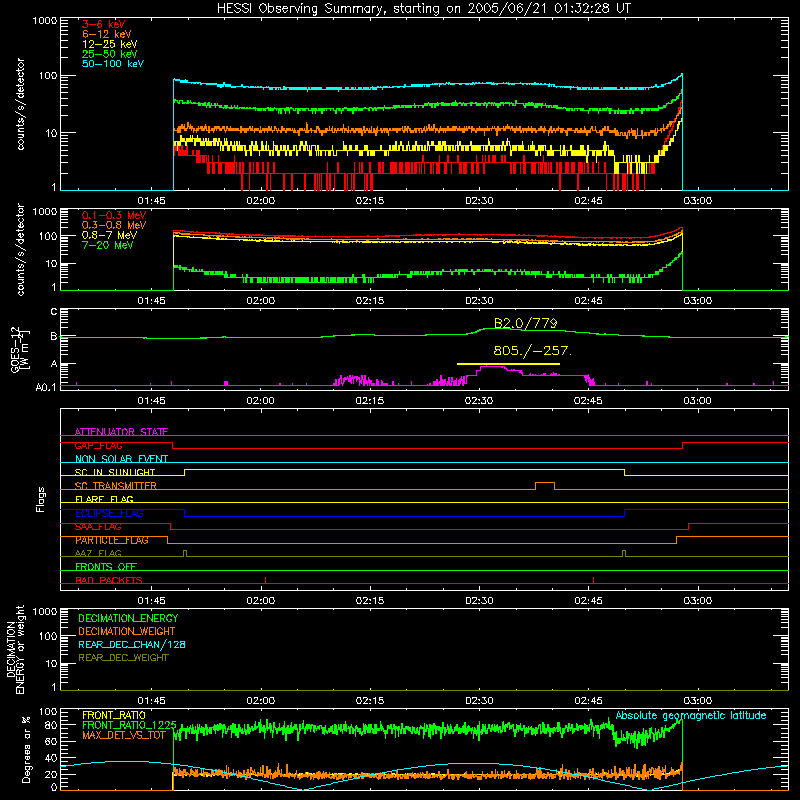This screenshot has width=800, height=800.
Task: Select the ECLIPSE_FLAG label
Action: [109, 513]
